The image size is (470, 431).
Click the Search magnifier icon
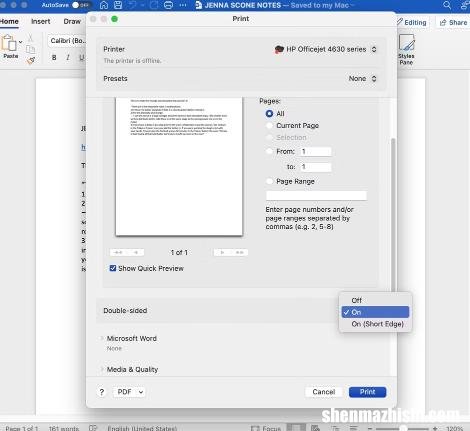pyautogui.click(x=447, y=5)
